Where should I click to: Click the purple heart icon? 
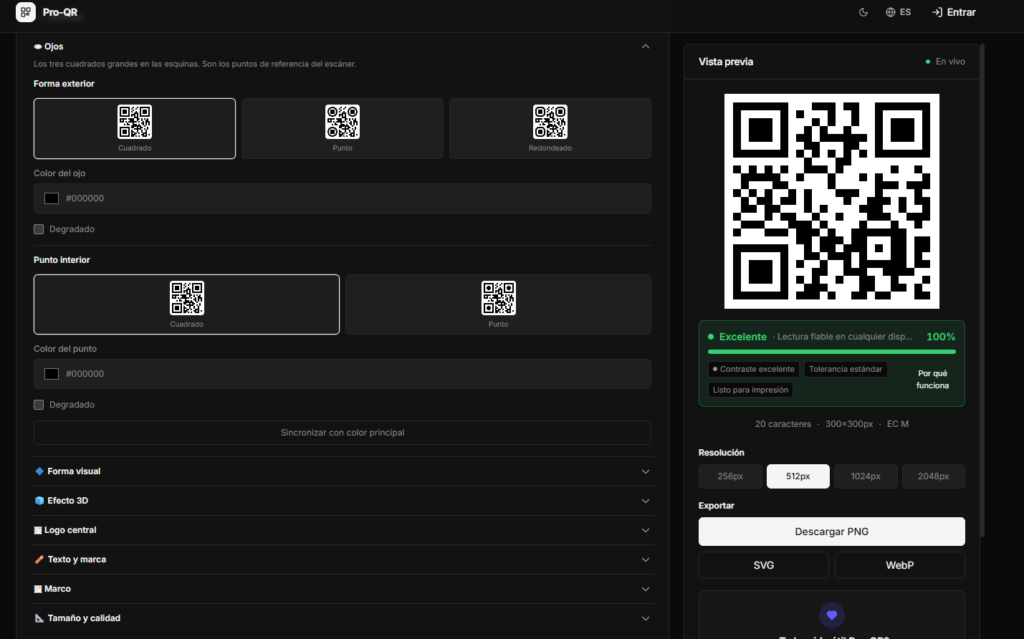pos(831,615)
